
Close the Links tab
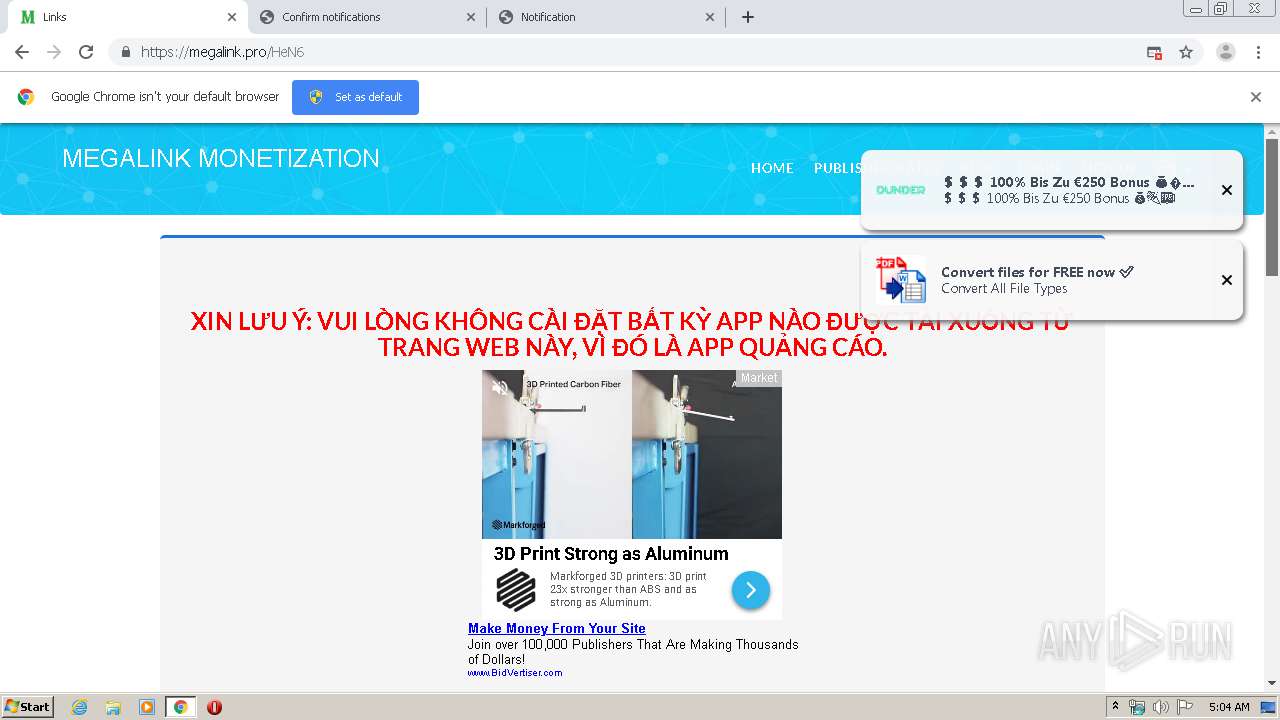point(232,17)
